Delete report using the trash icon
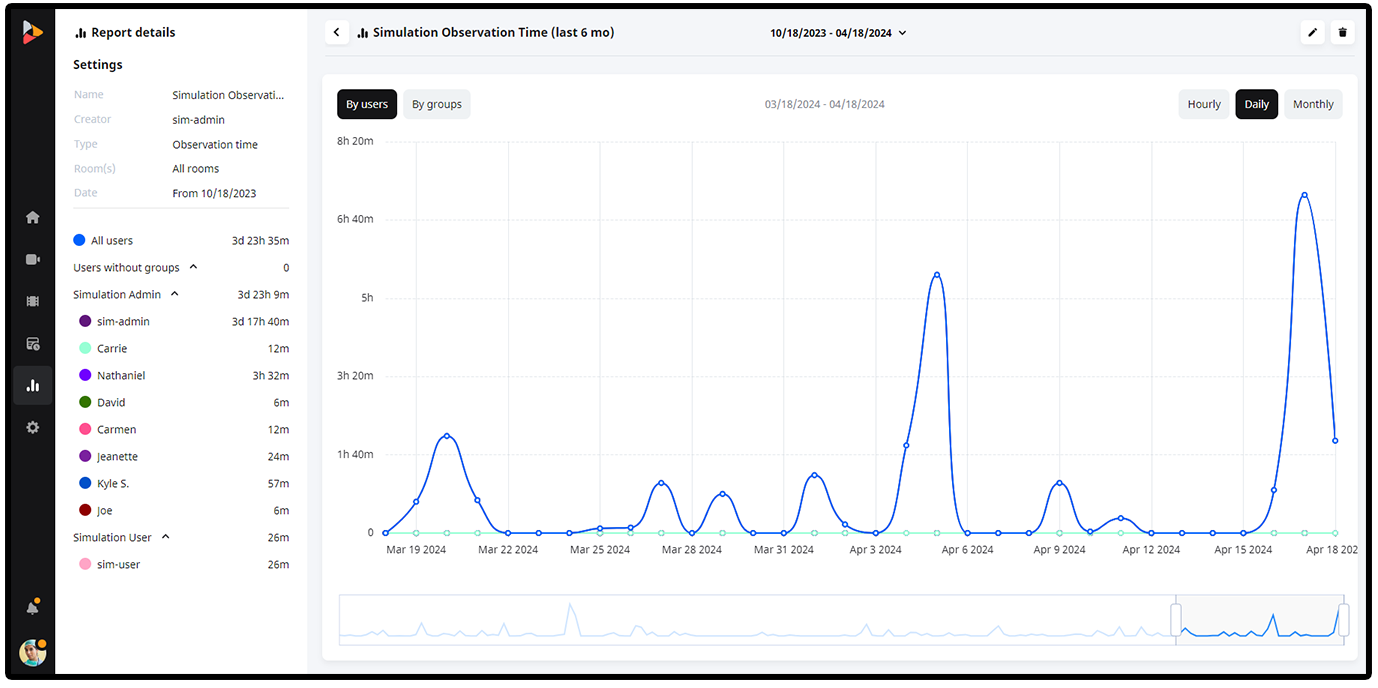 pos(1342,33)
